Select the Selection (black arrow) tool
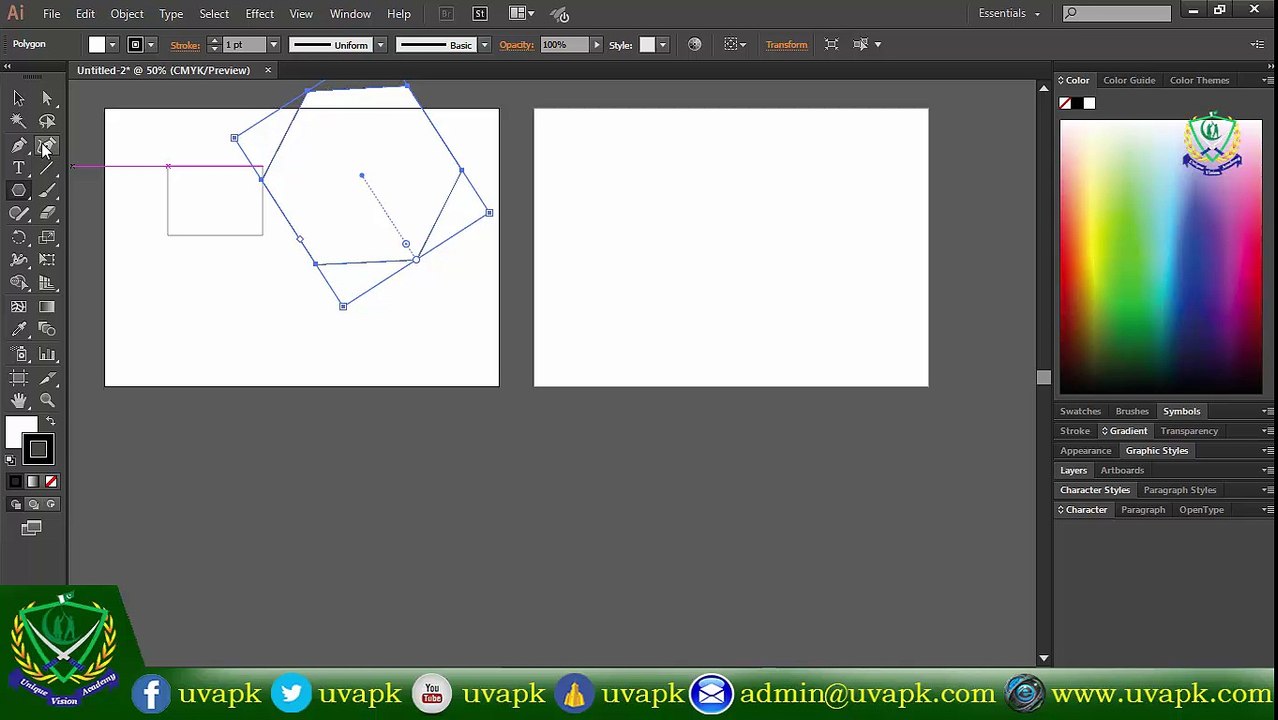 (19, 98)
